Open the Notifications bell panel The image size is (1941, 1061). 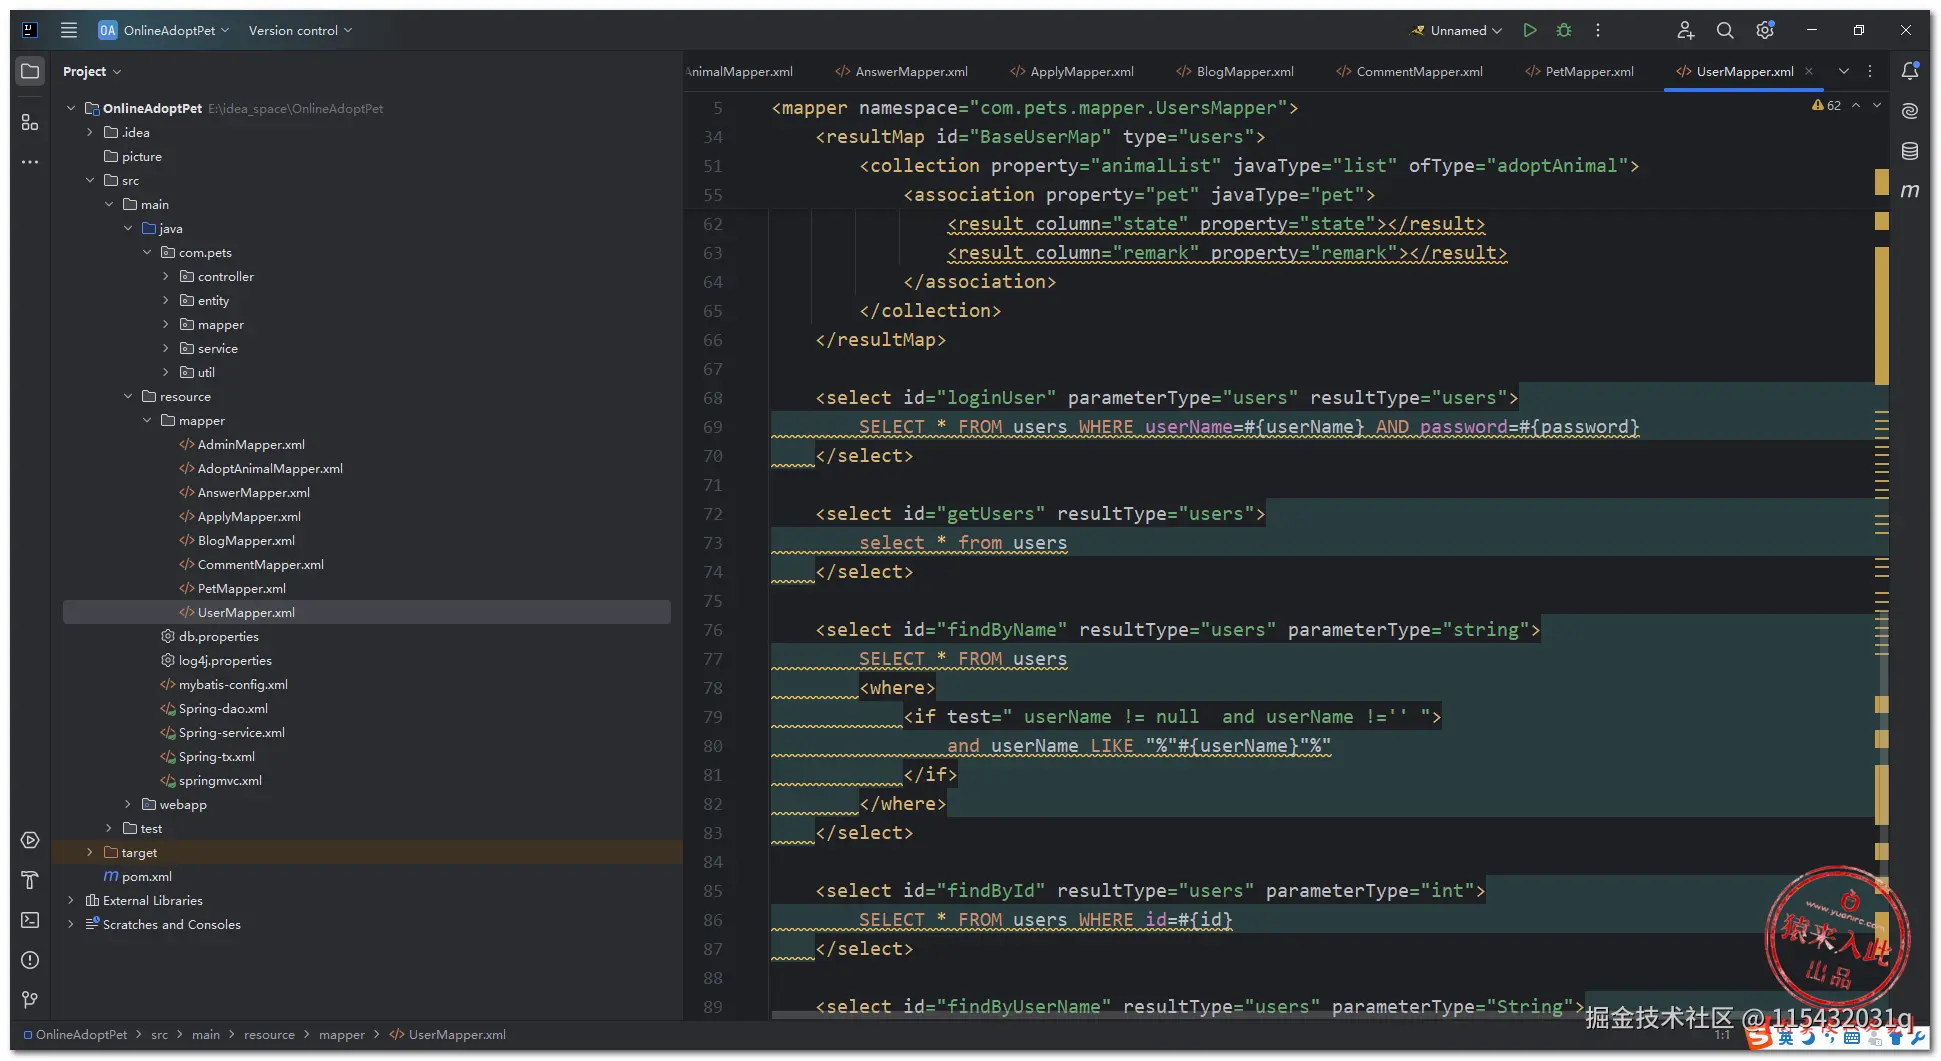point(1910,71)
